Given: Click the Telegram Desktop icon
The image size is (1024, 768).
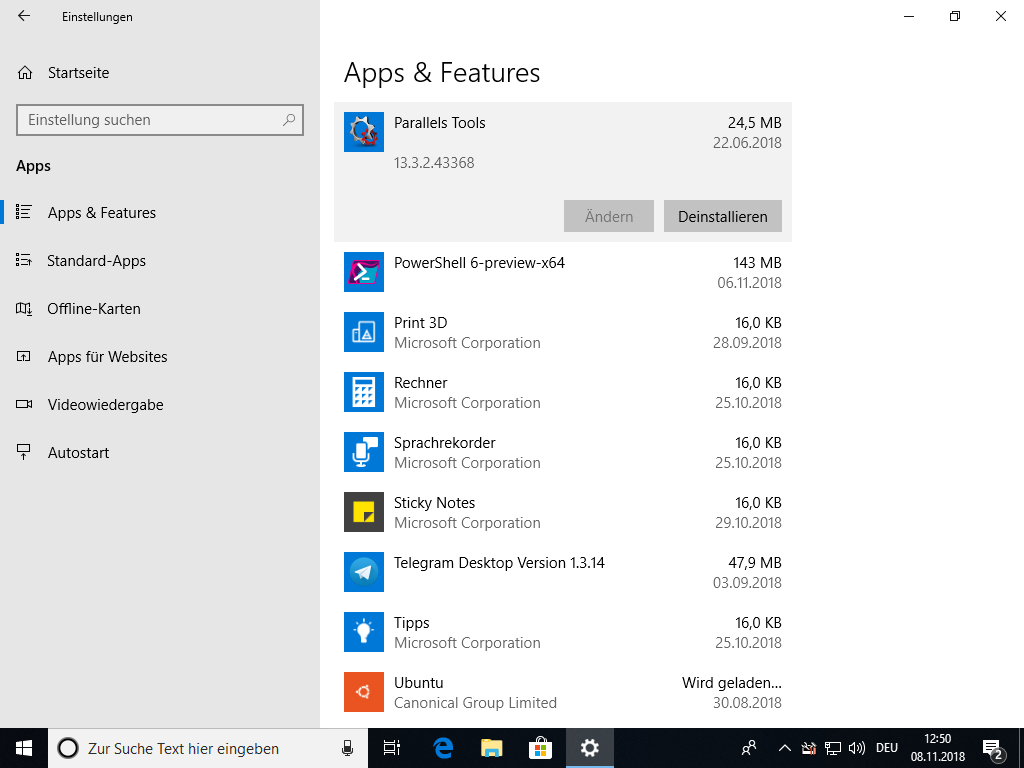Looking at the screenshot, I should click(x=363, y=572).
